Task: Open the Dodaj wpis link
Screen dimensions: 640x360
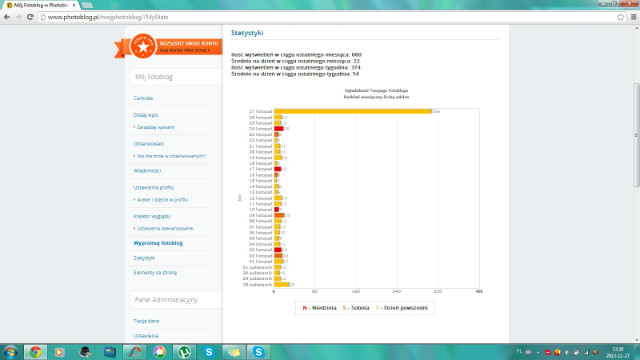Action: click(146, 115)
